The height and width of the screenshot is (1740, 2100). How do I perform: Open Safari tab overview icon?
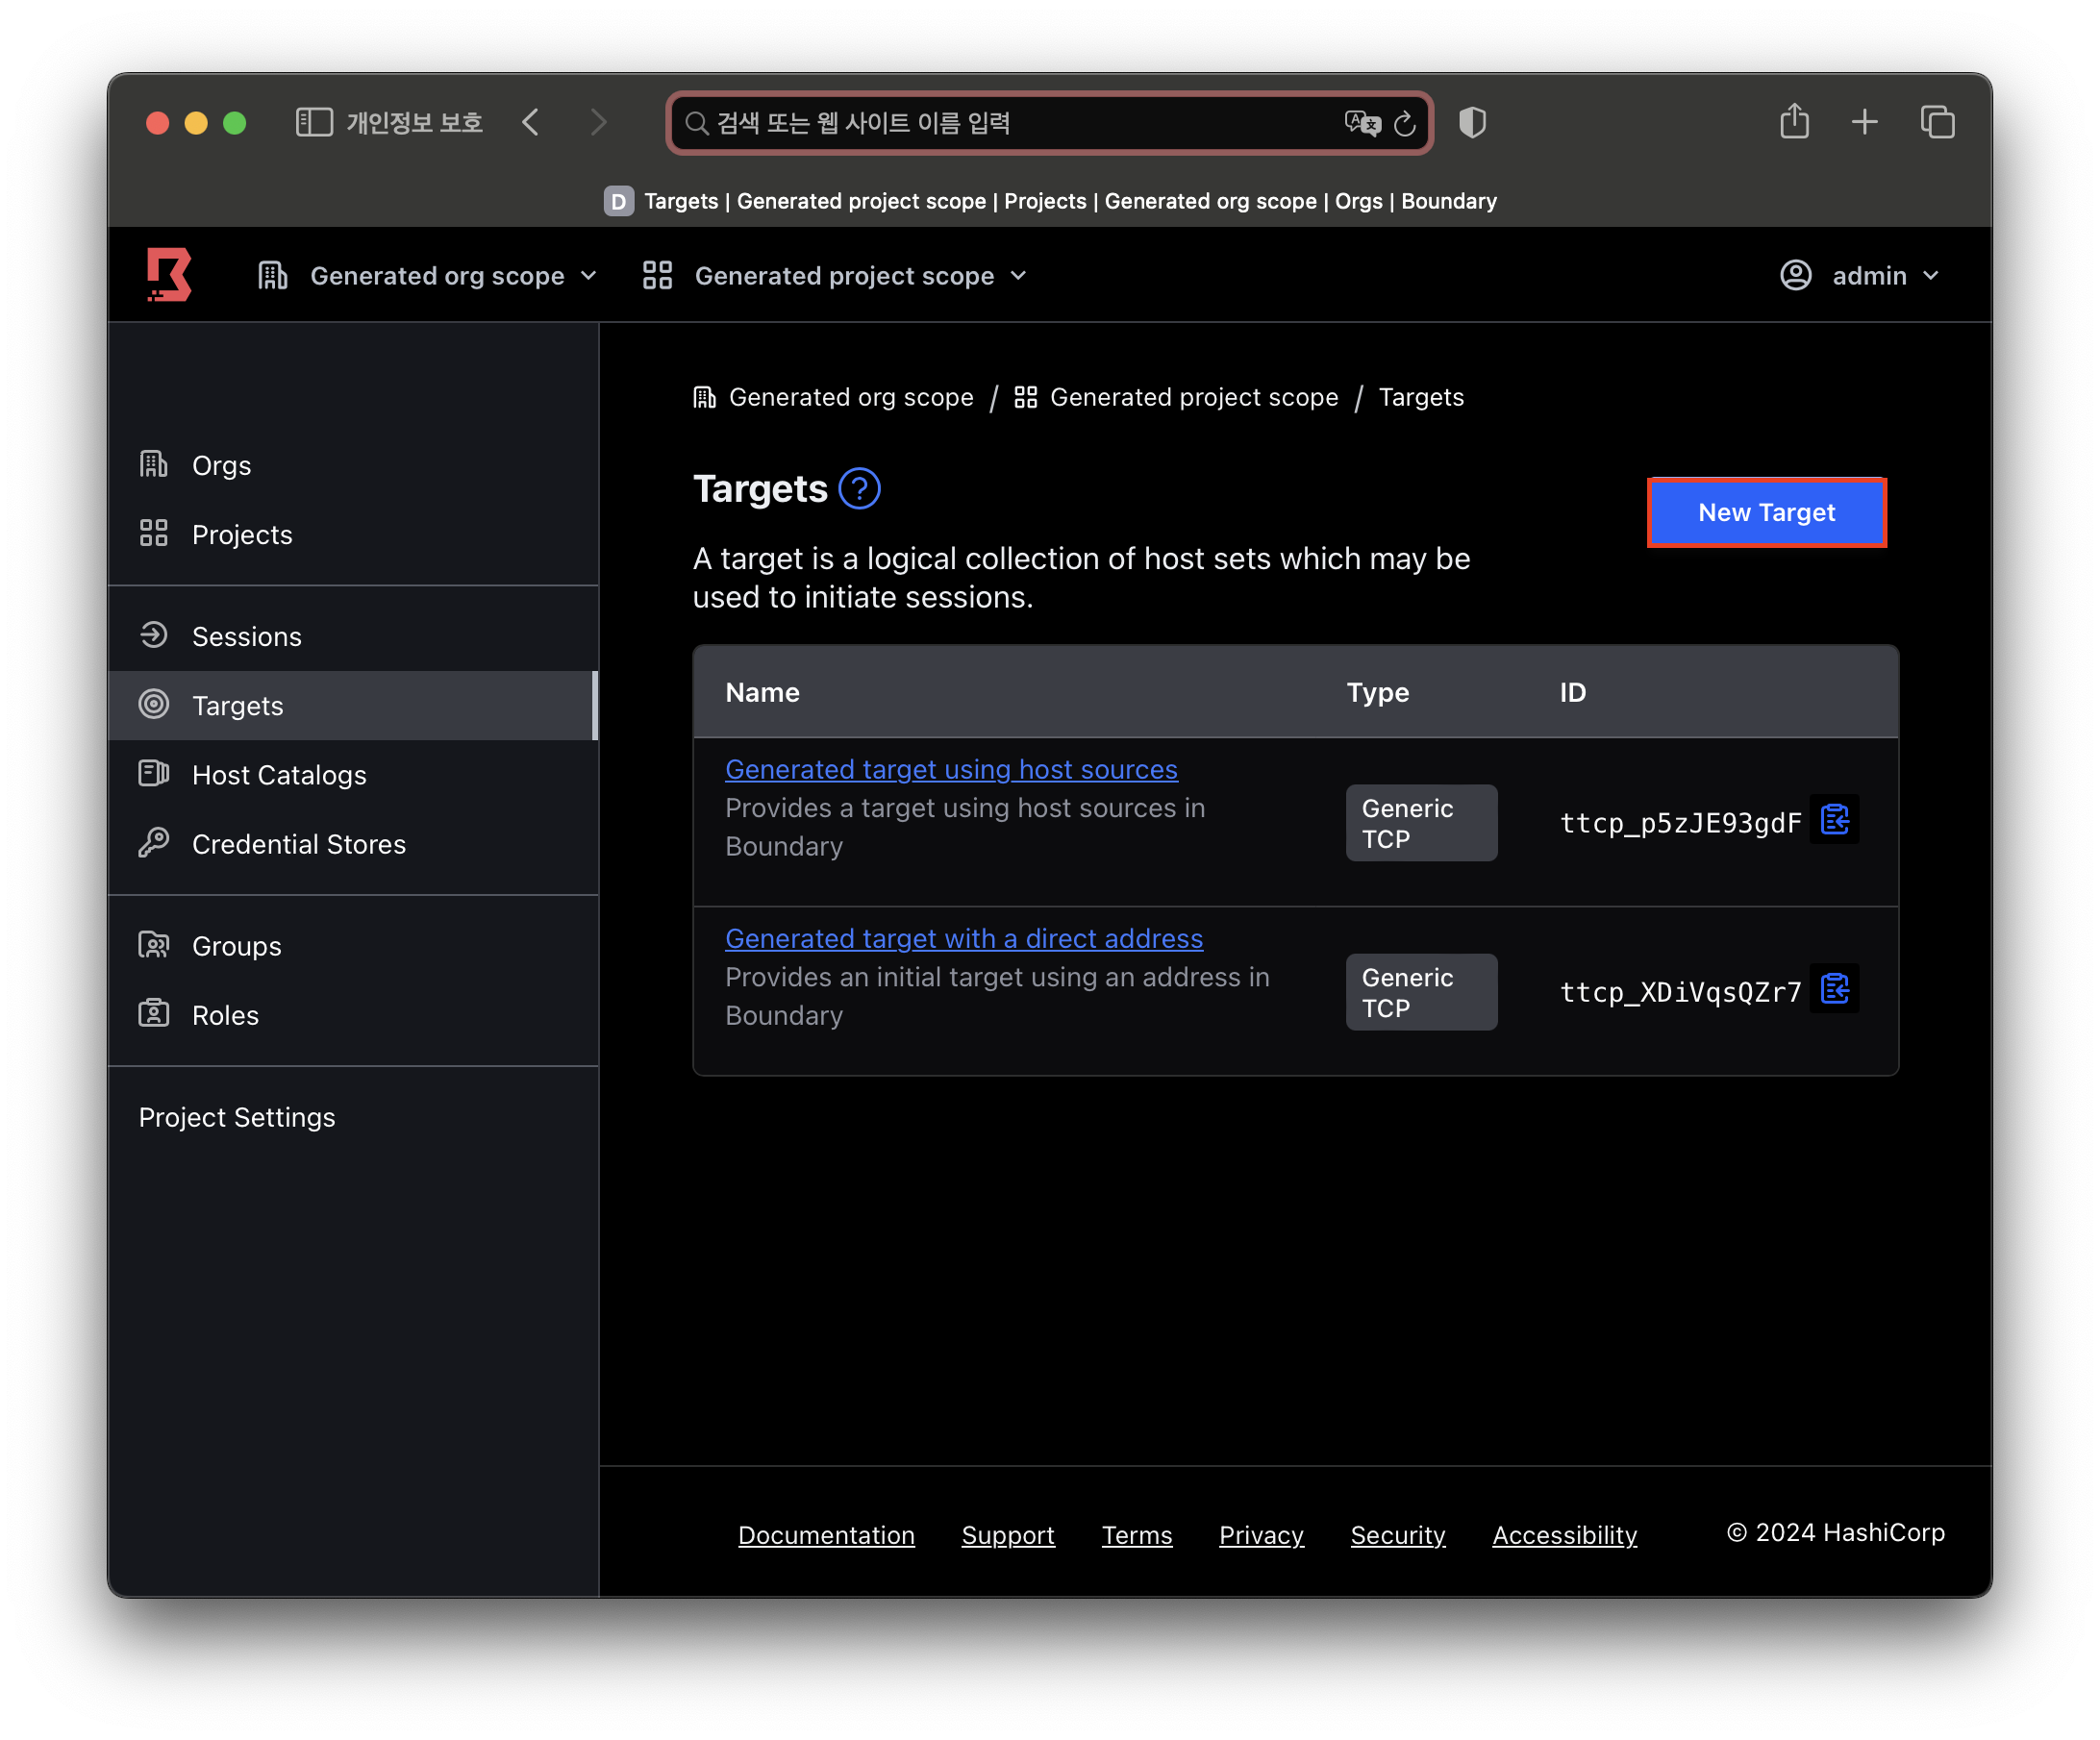point(1937,122)
